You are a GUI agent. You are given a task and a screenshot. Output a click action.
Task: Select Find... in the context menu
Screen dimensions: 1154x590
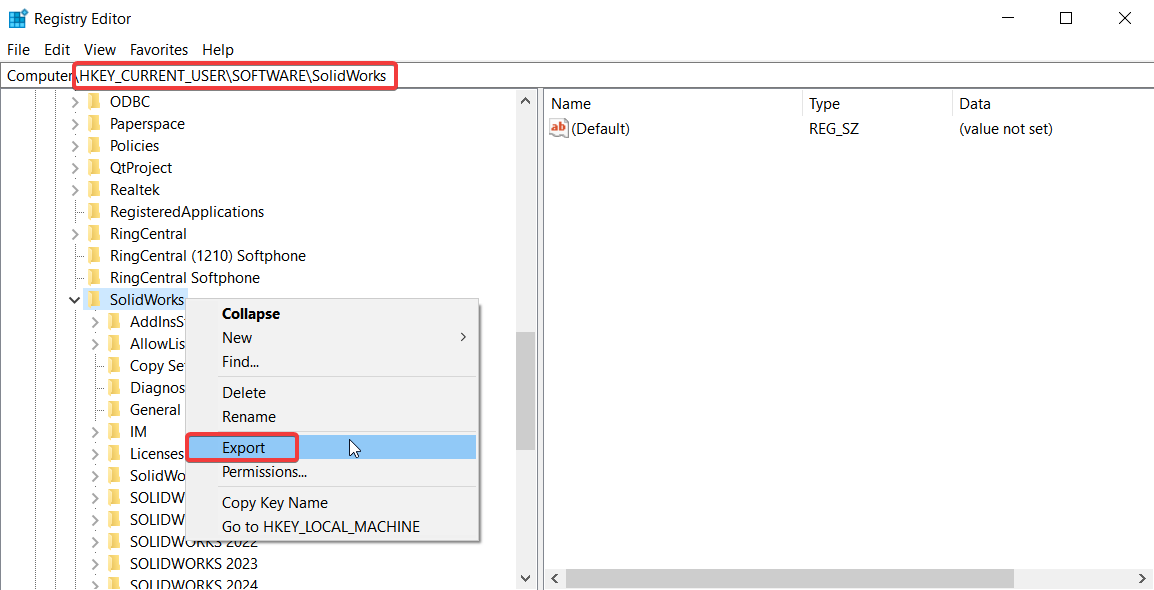(x=332, y=362)
